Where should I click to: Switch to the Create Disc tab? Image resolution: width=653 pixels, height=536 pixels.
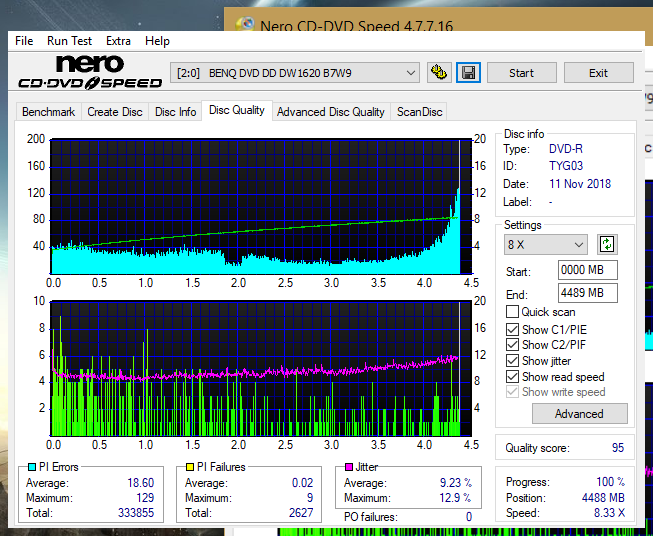[x=115, y=112]
